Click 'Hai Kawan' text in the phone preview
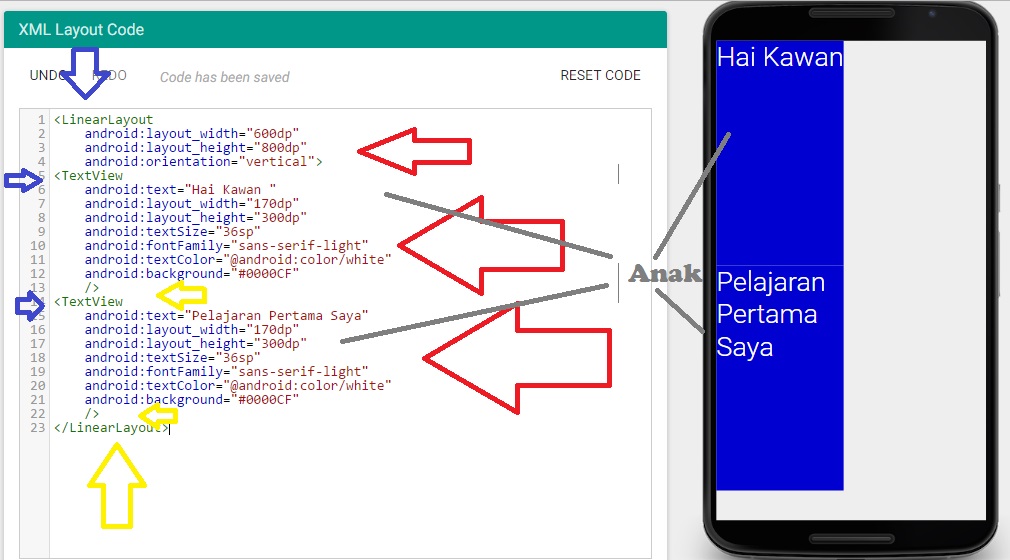1010x560 pixels. [779, 57]
